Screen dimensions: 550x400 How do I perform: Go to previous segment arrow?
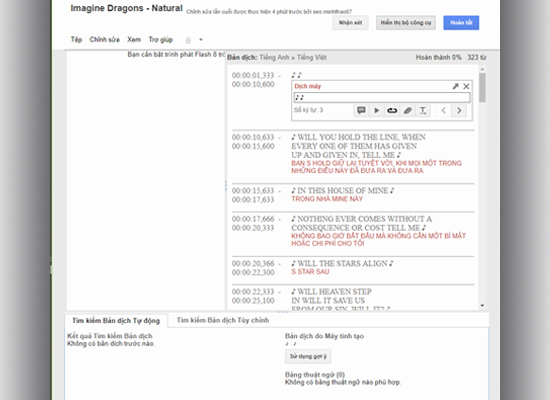[x=443, y=111]
